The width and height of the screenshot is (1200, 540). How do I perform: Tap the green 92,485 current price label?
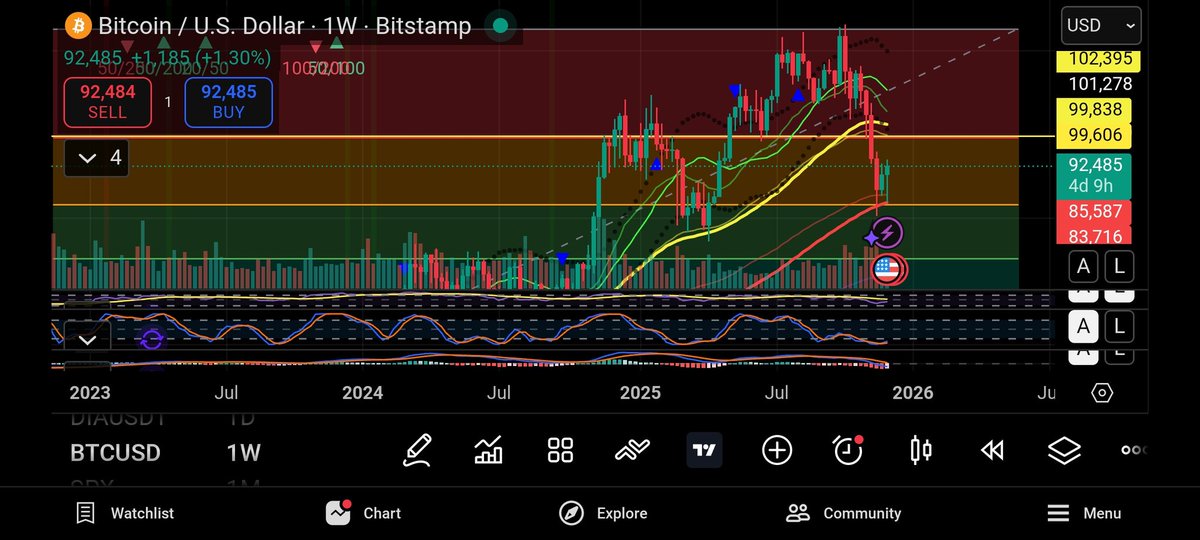point(1092,175)
